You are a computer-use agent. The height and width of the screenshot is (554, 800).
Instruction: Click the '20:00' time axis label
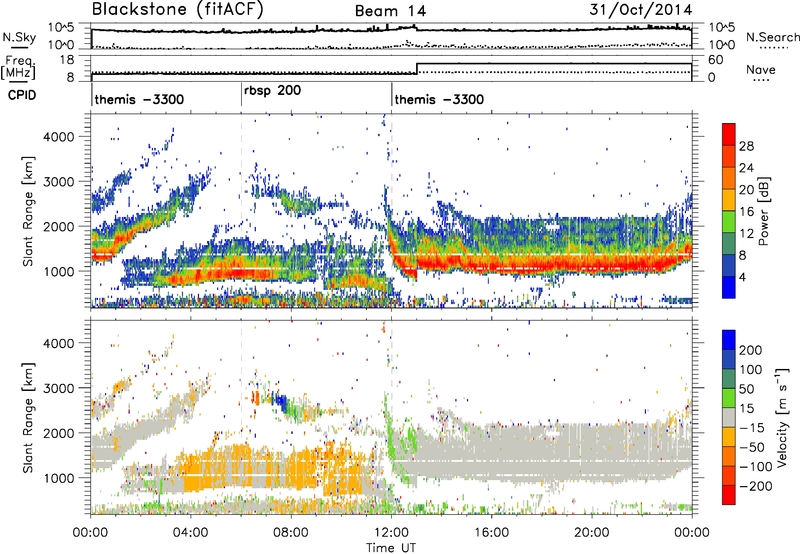[591, 533]
